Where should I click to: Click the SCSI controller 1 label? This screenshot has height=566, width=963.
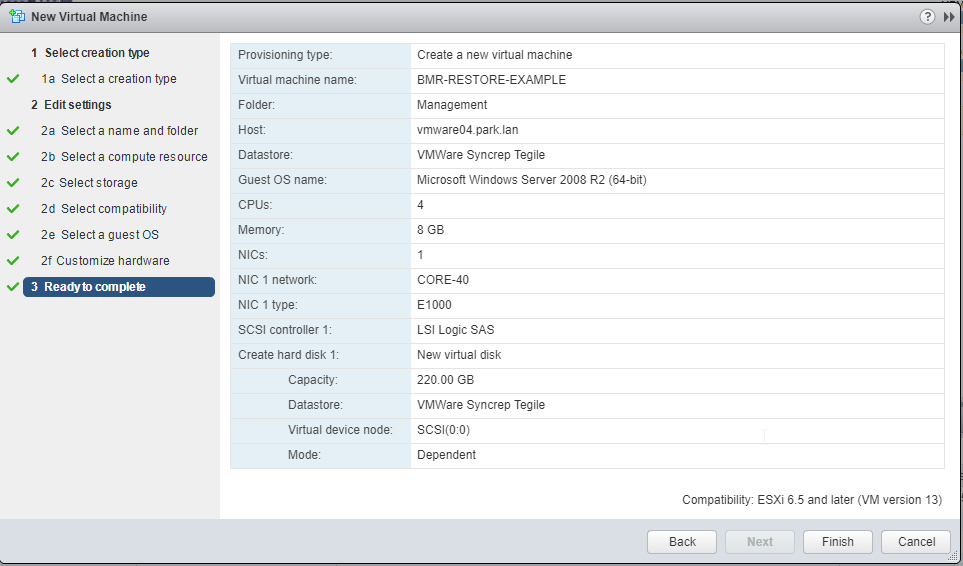point(285,330)
